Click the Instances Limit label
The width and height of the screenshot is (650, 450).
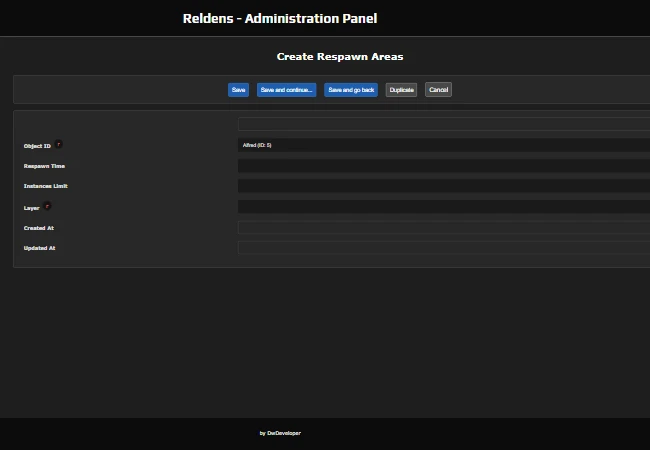(x=46, y=186)
